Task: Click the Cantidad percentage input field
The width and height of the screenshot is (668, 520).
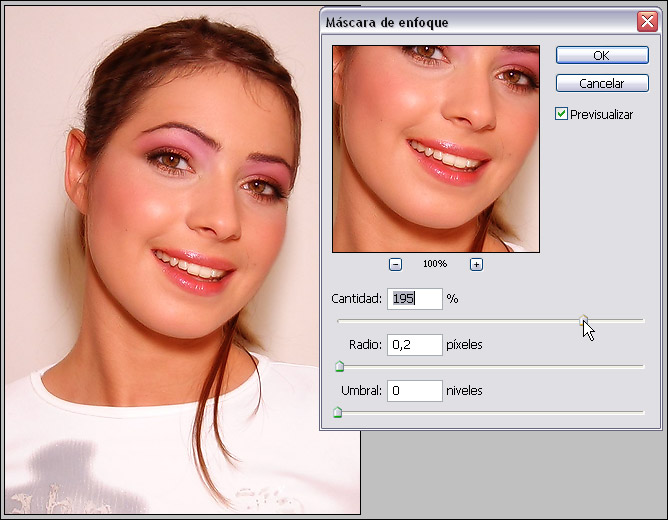Action: click(x=414, y=299)
